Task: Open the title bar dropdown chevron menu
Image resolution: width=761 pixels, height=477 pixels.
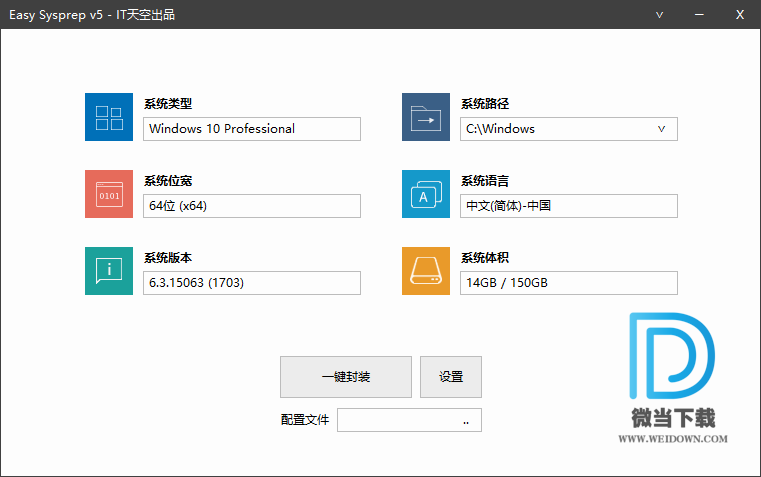Action: (659, 15)
